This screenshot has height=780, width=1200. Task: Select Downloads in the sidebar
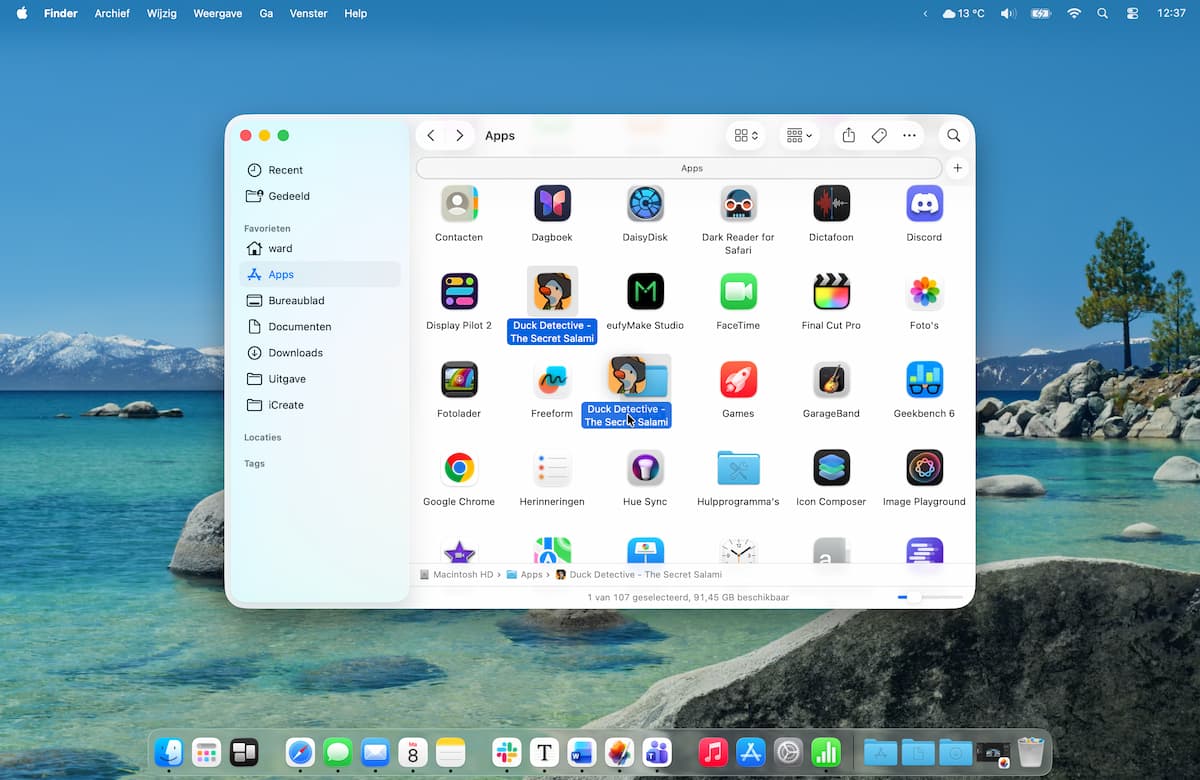pos(295,353)
